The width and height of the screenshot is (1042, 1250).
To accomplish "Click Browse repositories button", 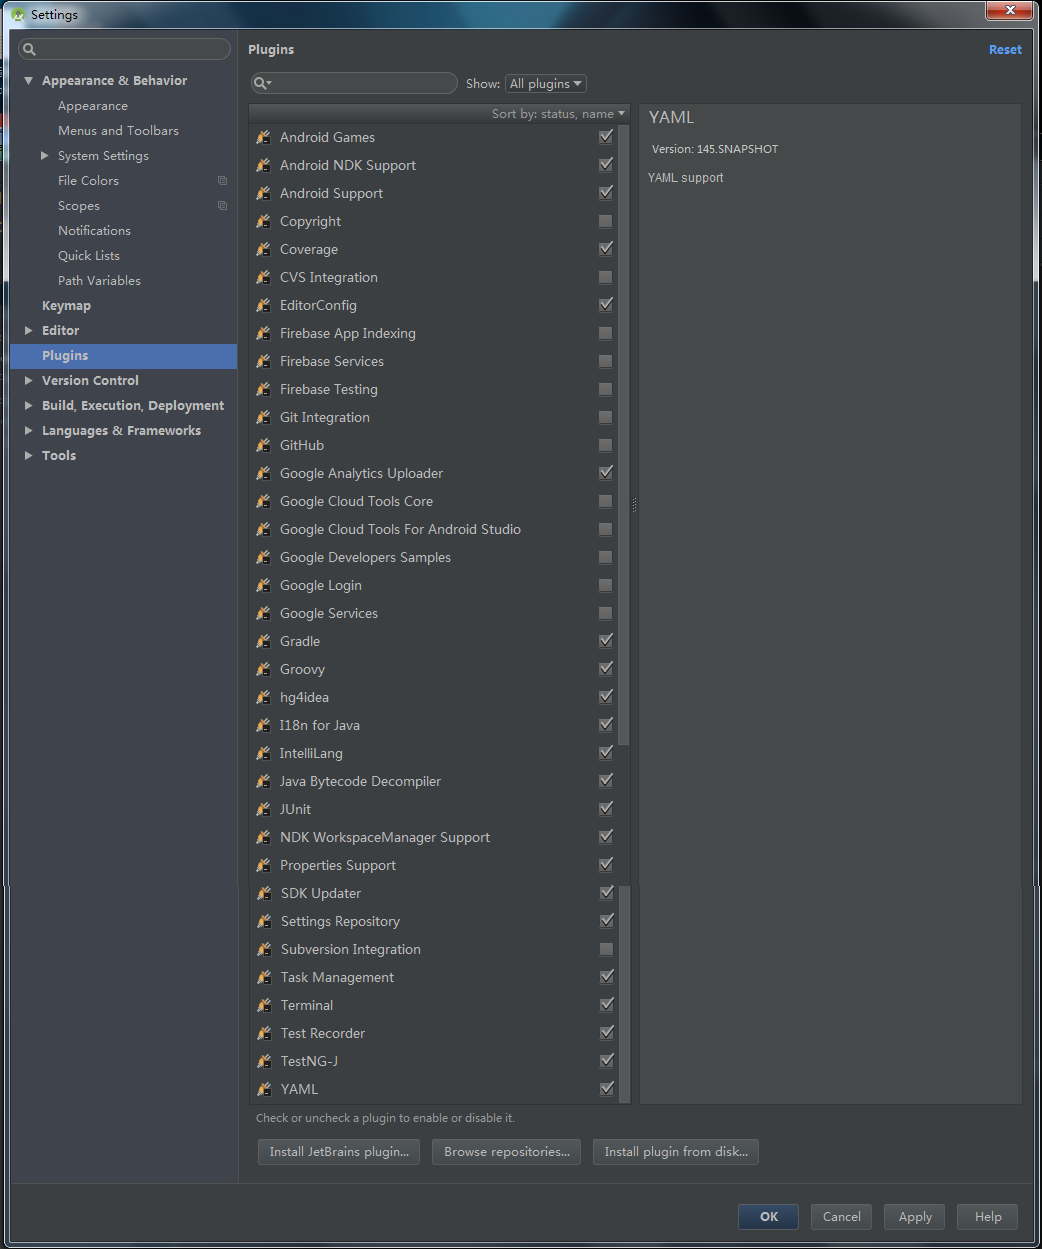I will point(507,1152).
